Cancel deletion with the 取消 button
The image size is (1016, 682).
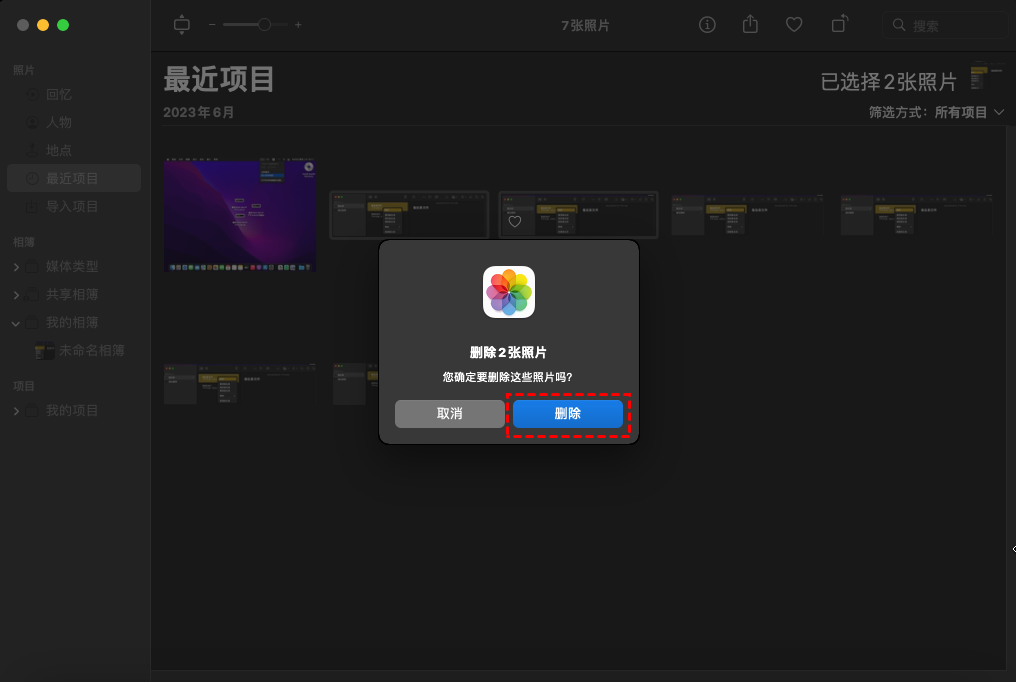coord(450,414)
